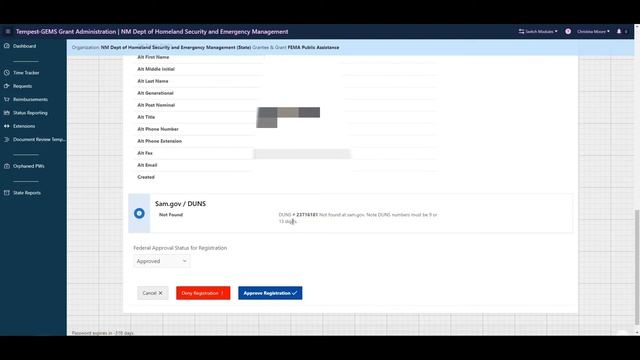
Task: Click the Sam.gov / DUNS heading
Action: pos(180,204)
